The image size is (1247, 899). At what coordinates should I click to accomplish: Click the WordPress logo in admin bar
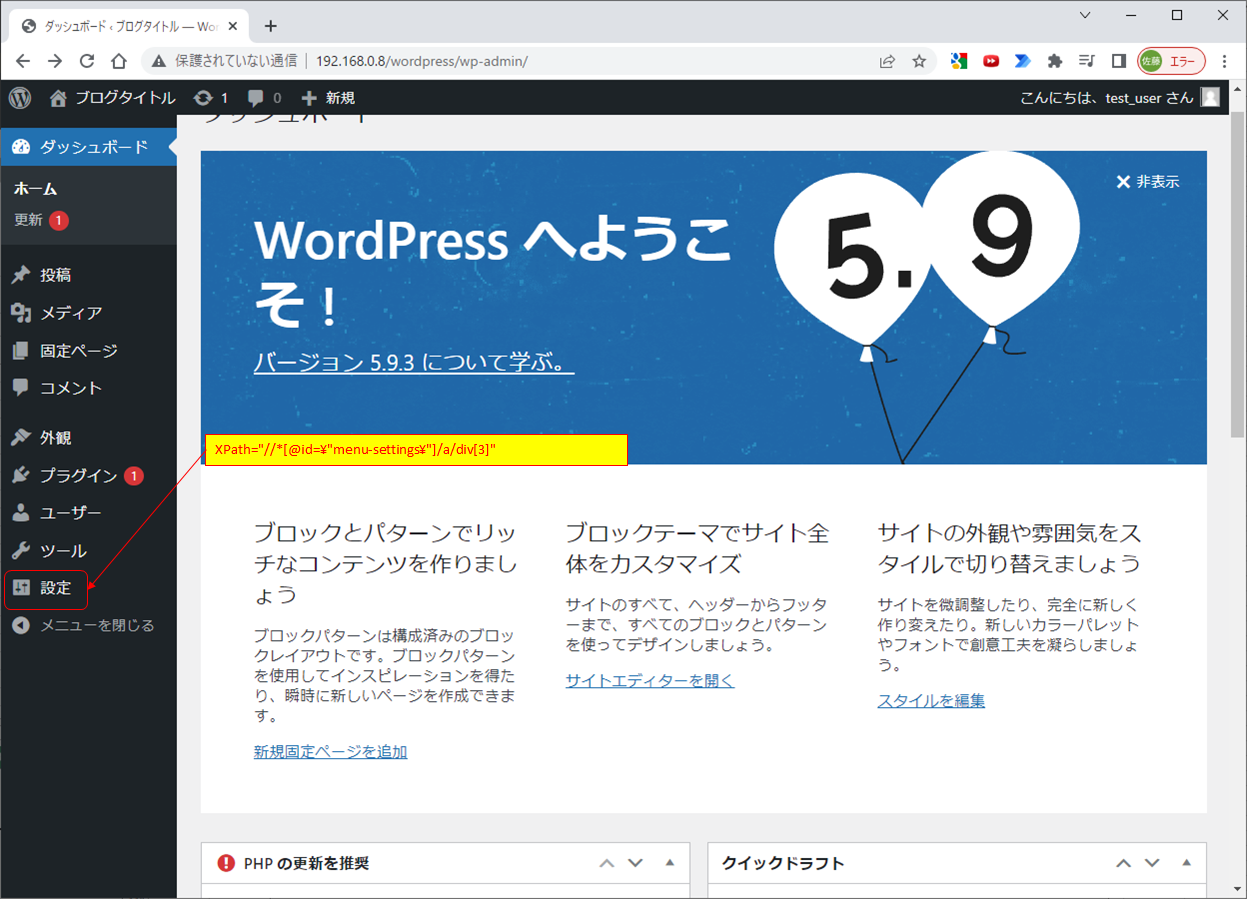(x=21, y=98)
